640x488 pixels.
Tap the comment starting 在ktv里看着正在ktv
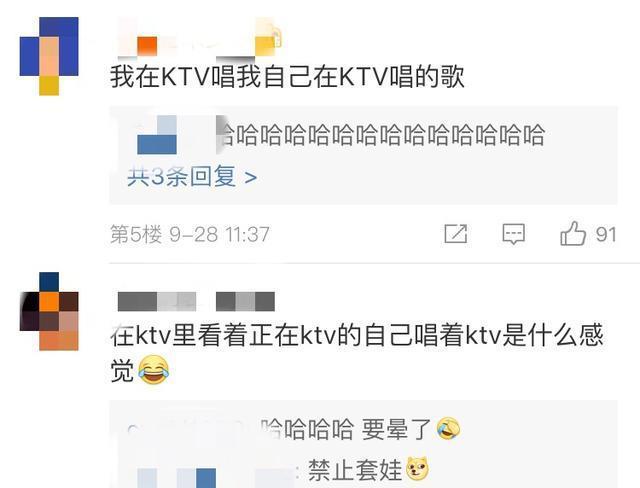coord(356,352)
